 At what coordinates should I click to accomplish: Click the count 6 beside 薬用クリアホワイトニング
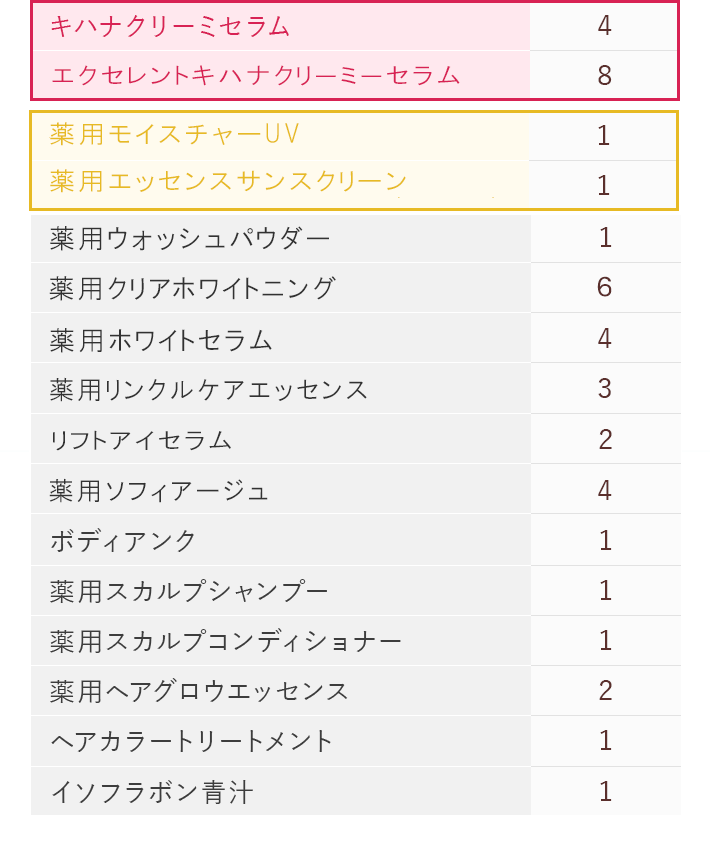[x=605, y=287]
